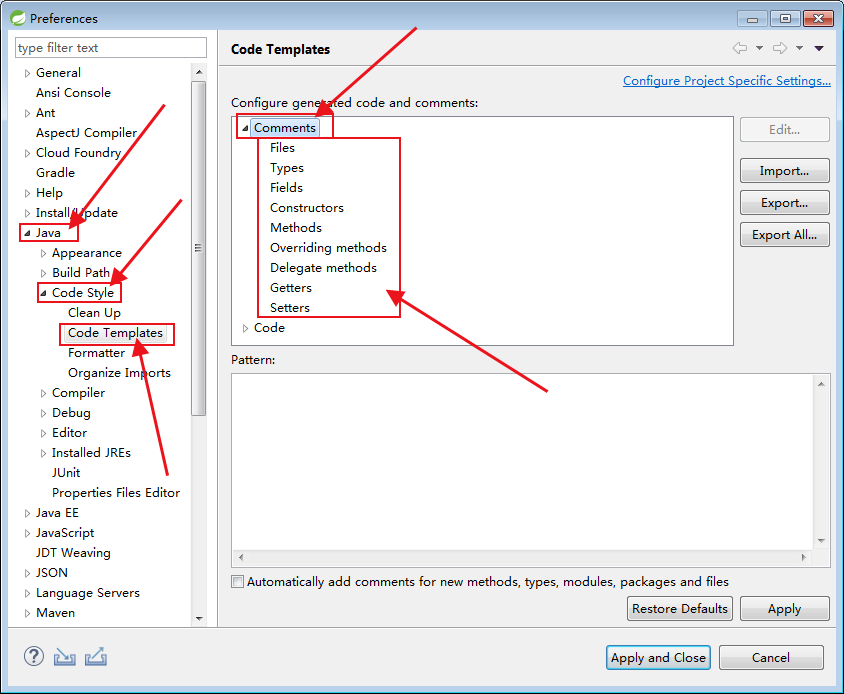
Task: Open the Clean Up page
Action: coord(94,313)
